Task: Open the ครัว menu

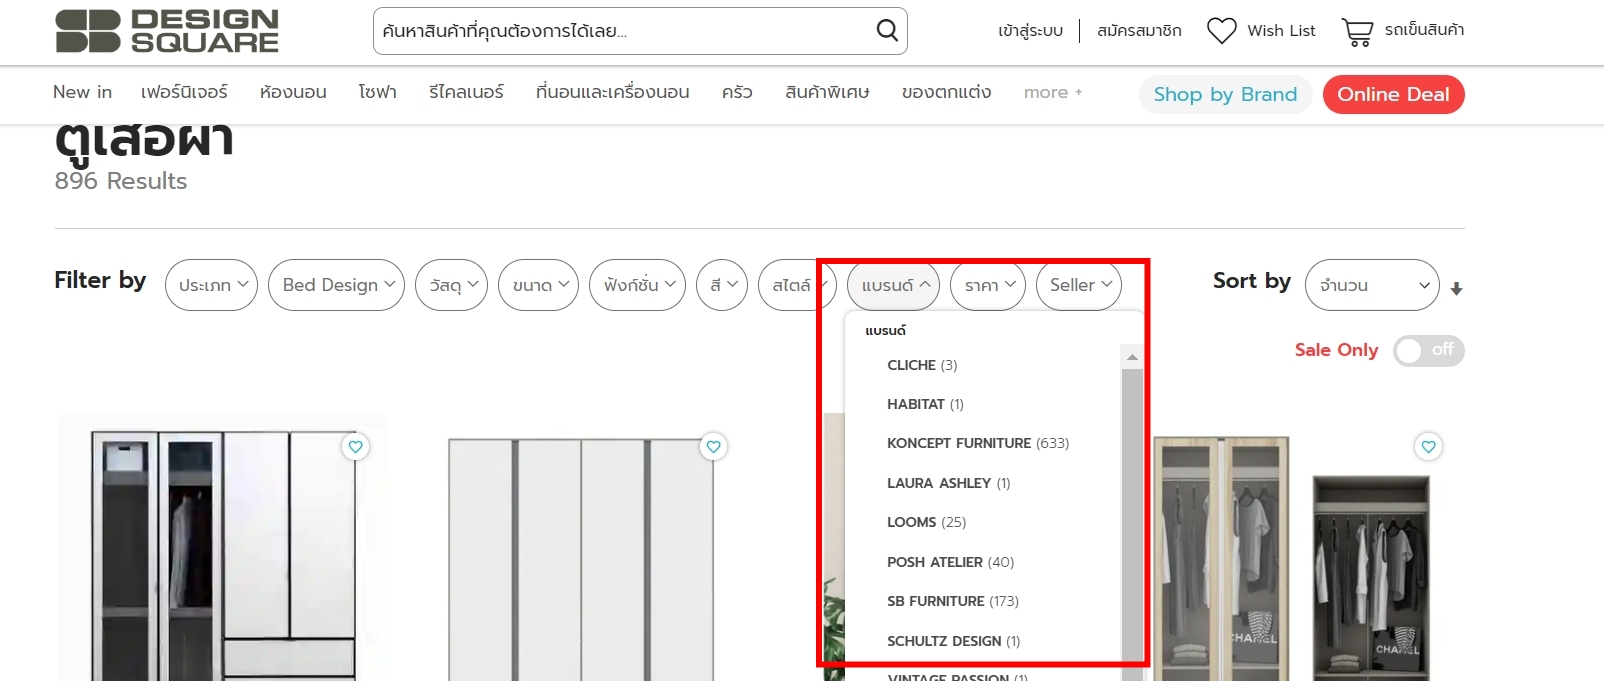Action: pyautogui.click(x=737, y=92)
